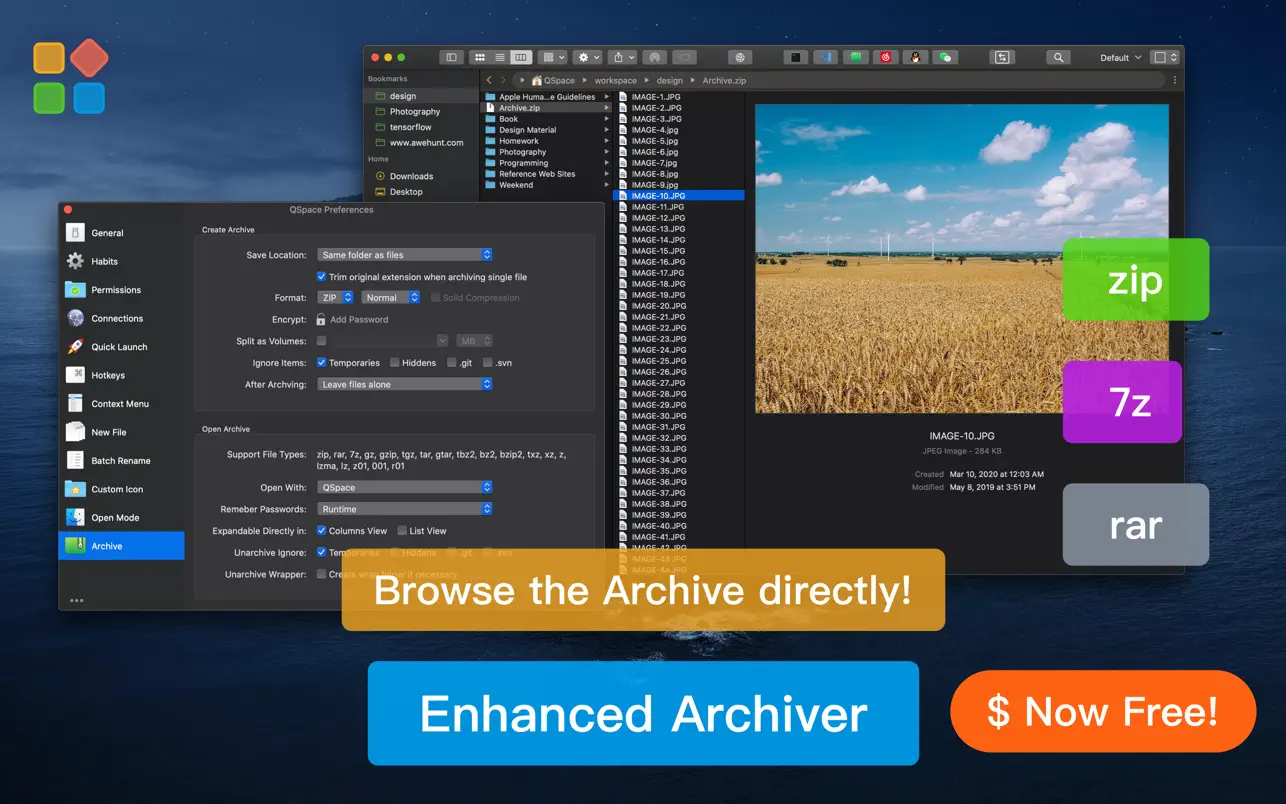
Task: Open the Open With QSpace dropdown
Action: 405,488
